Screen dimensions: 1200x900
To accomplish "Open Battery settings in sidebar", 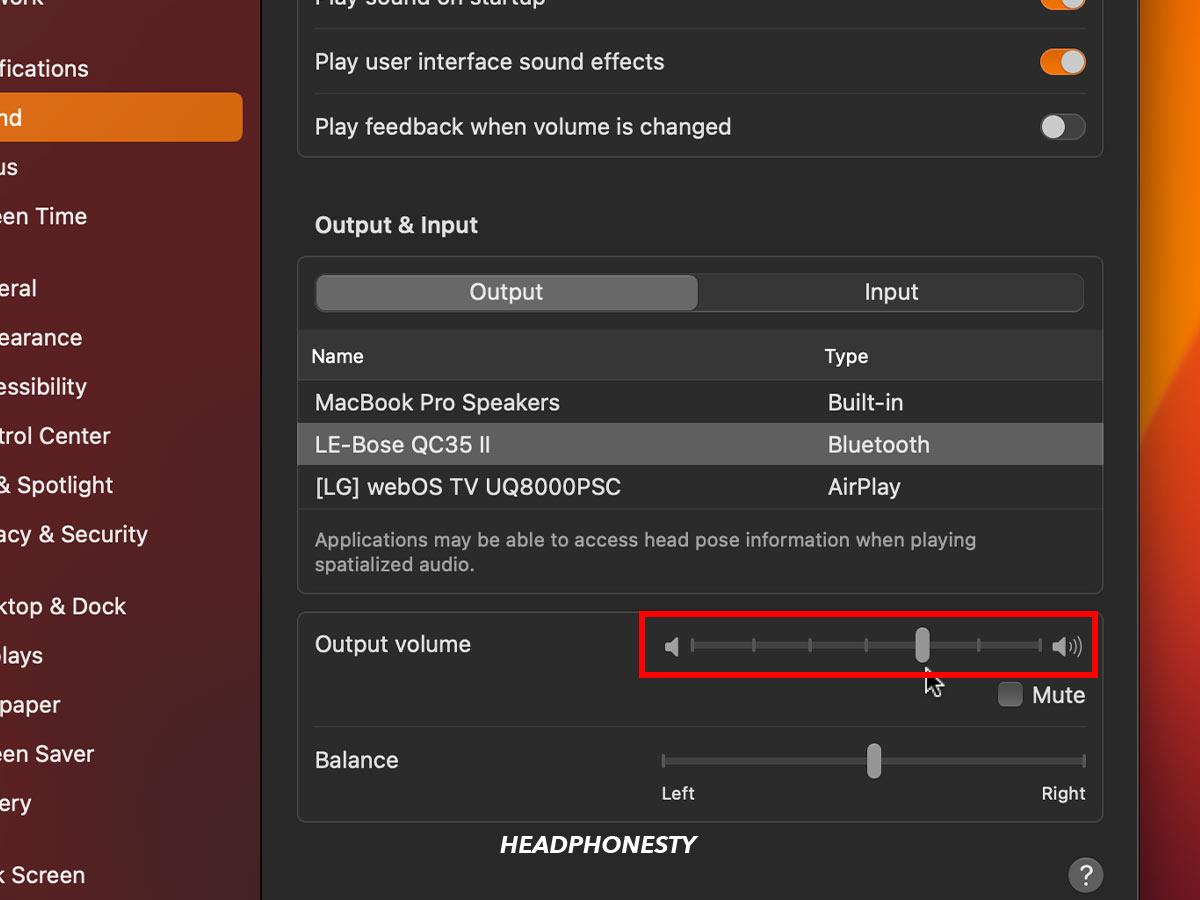I will pos(20,803).
